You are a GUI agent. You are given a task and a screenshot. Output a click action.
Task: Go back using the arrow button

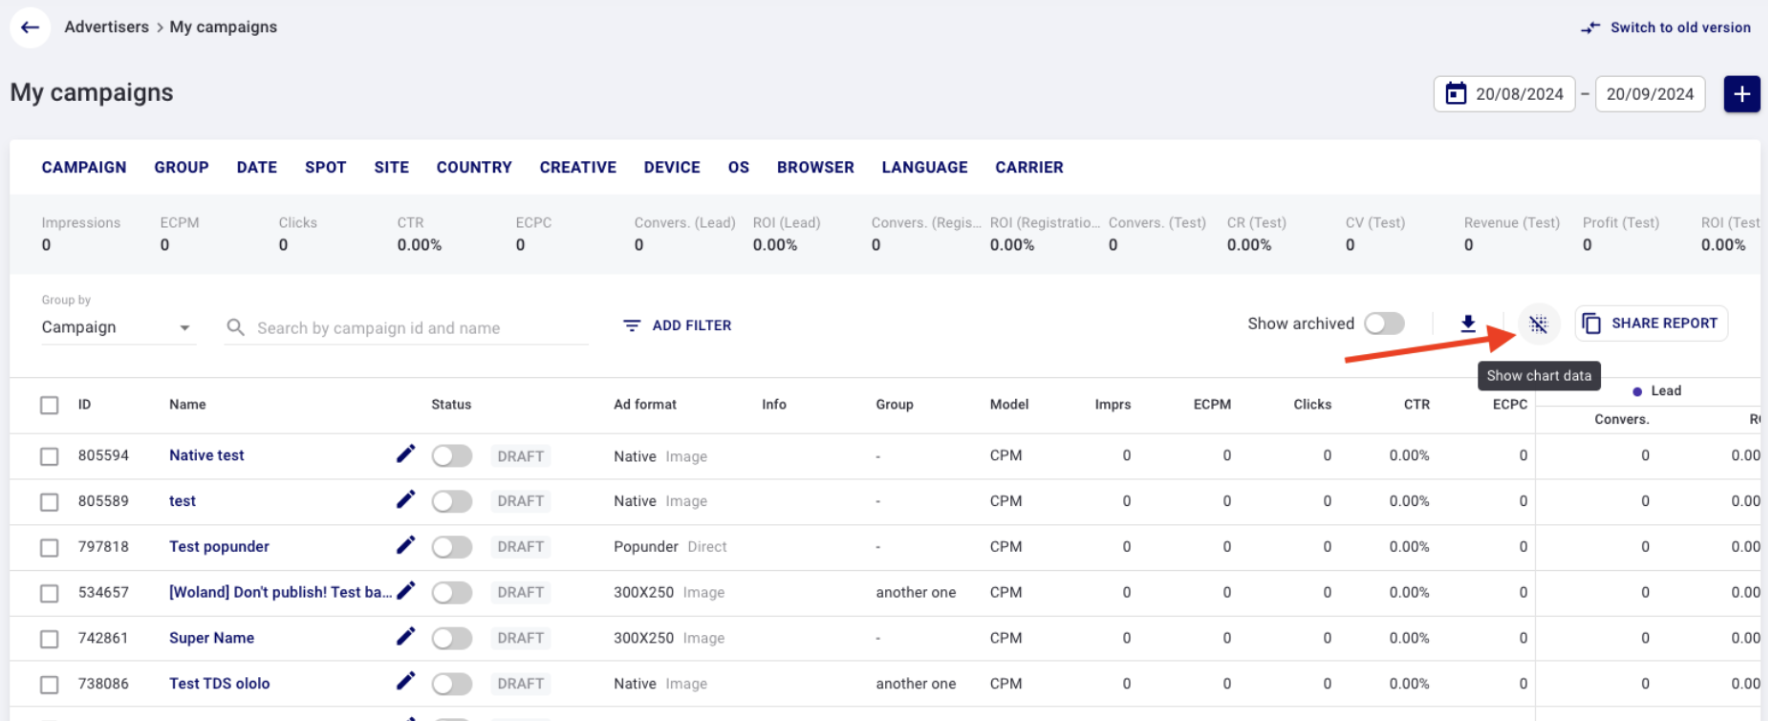pos(30,27)
